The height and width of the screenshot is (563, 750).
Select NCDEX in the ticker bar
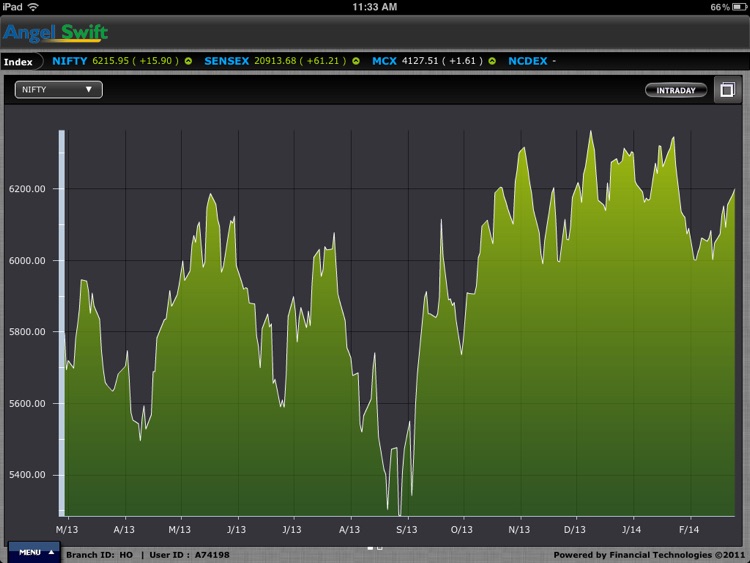tap(527, 62)
